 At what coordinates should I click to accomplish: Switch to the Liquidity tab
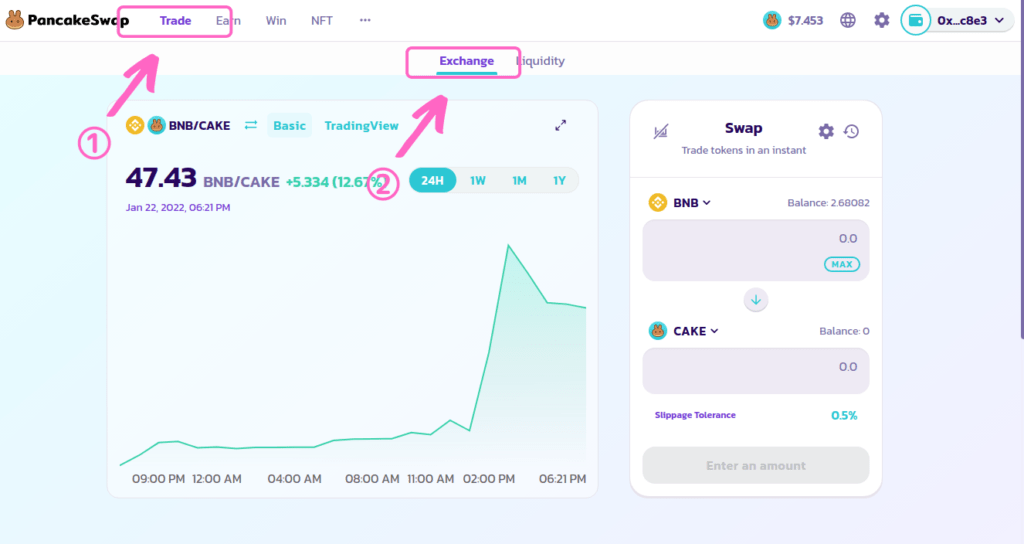(x=540, y=61)
